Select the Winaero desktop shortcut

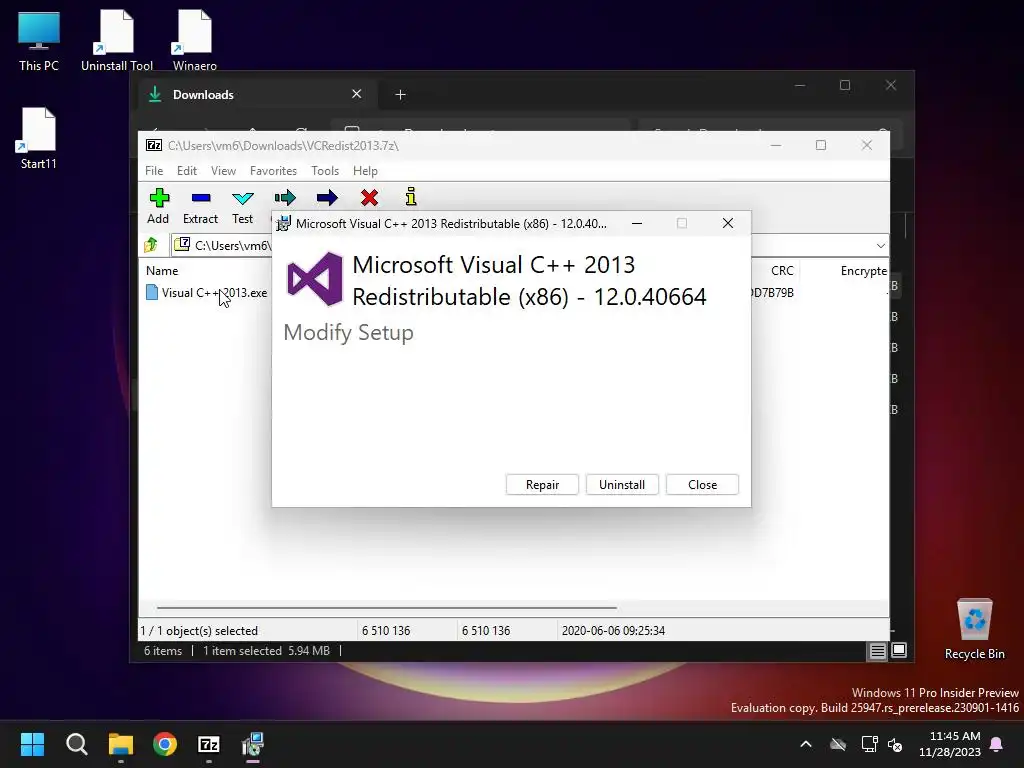[195, 40]
